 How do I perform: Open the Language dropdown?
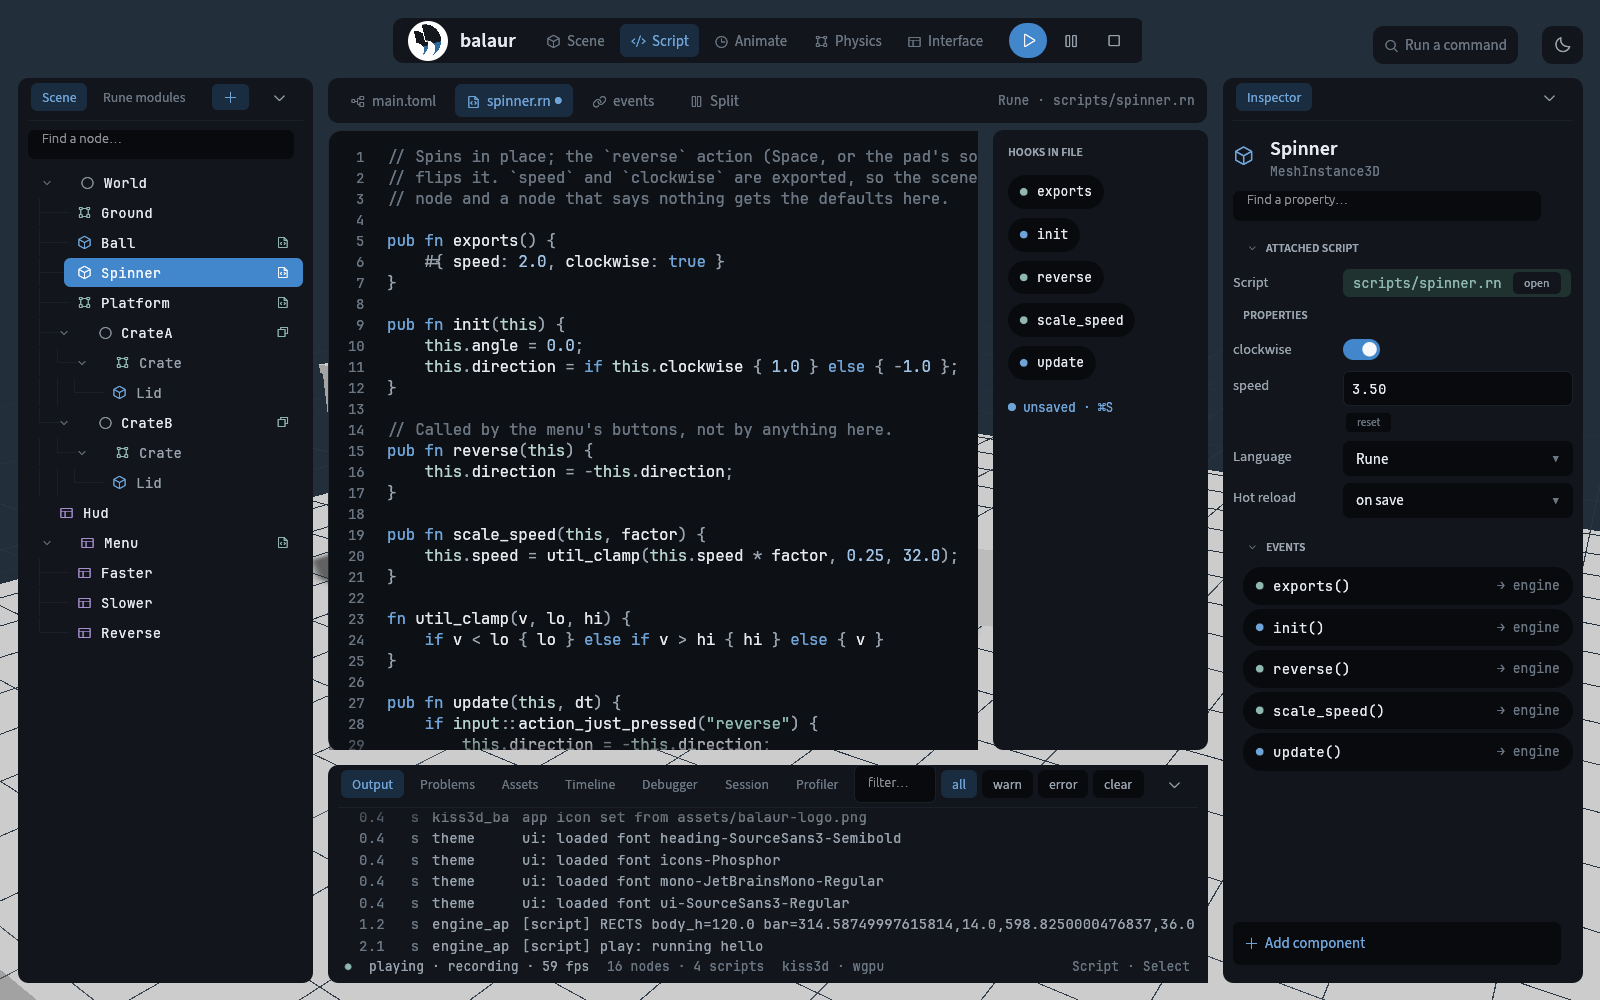(1457, 459)
